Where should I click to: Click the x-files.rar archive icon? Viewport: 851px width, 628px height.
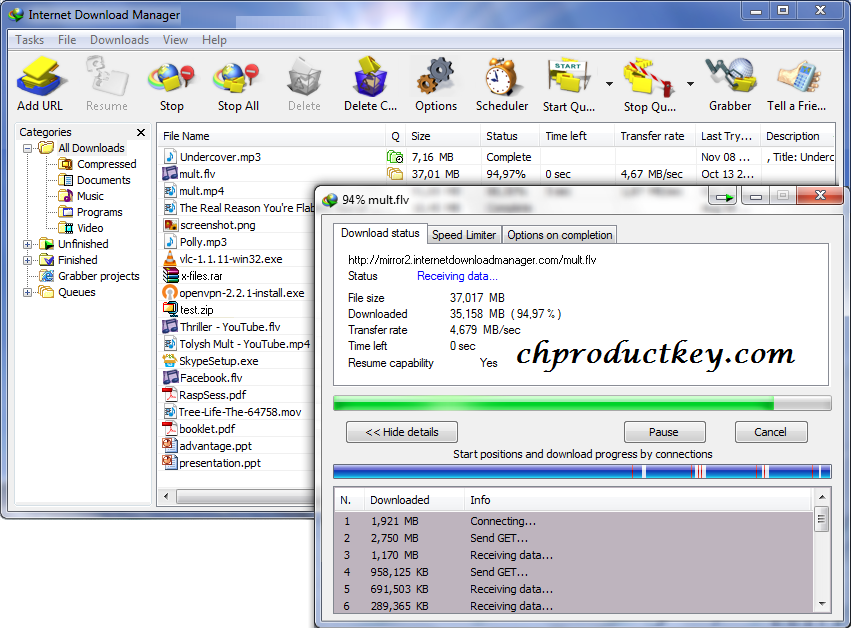tap(170, 276)
